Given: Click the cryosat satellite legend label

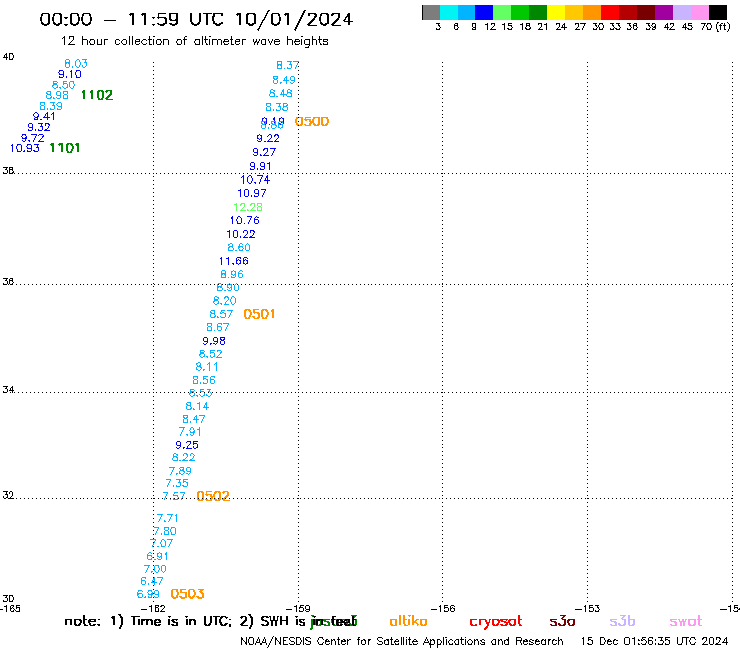Looking at the screenshot, I should 496,621.
